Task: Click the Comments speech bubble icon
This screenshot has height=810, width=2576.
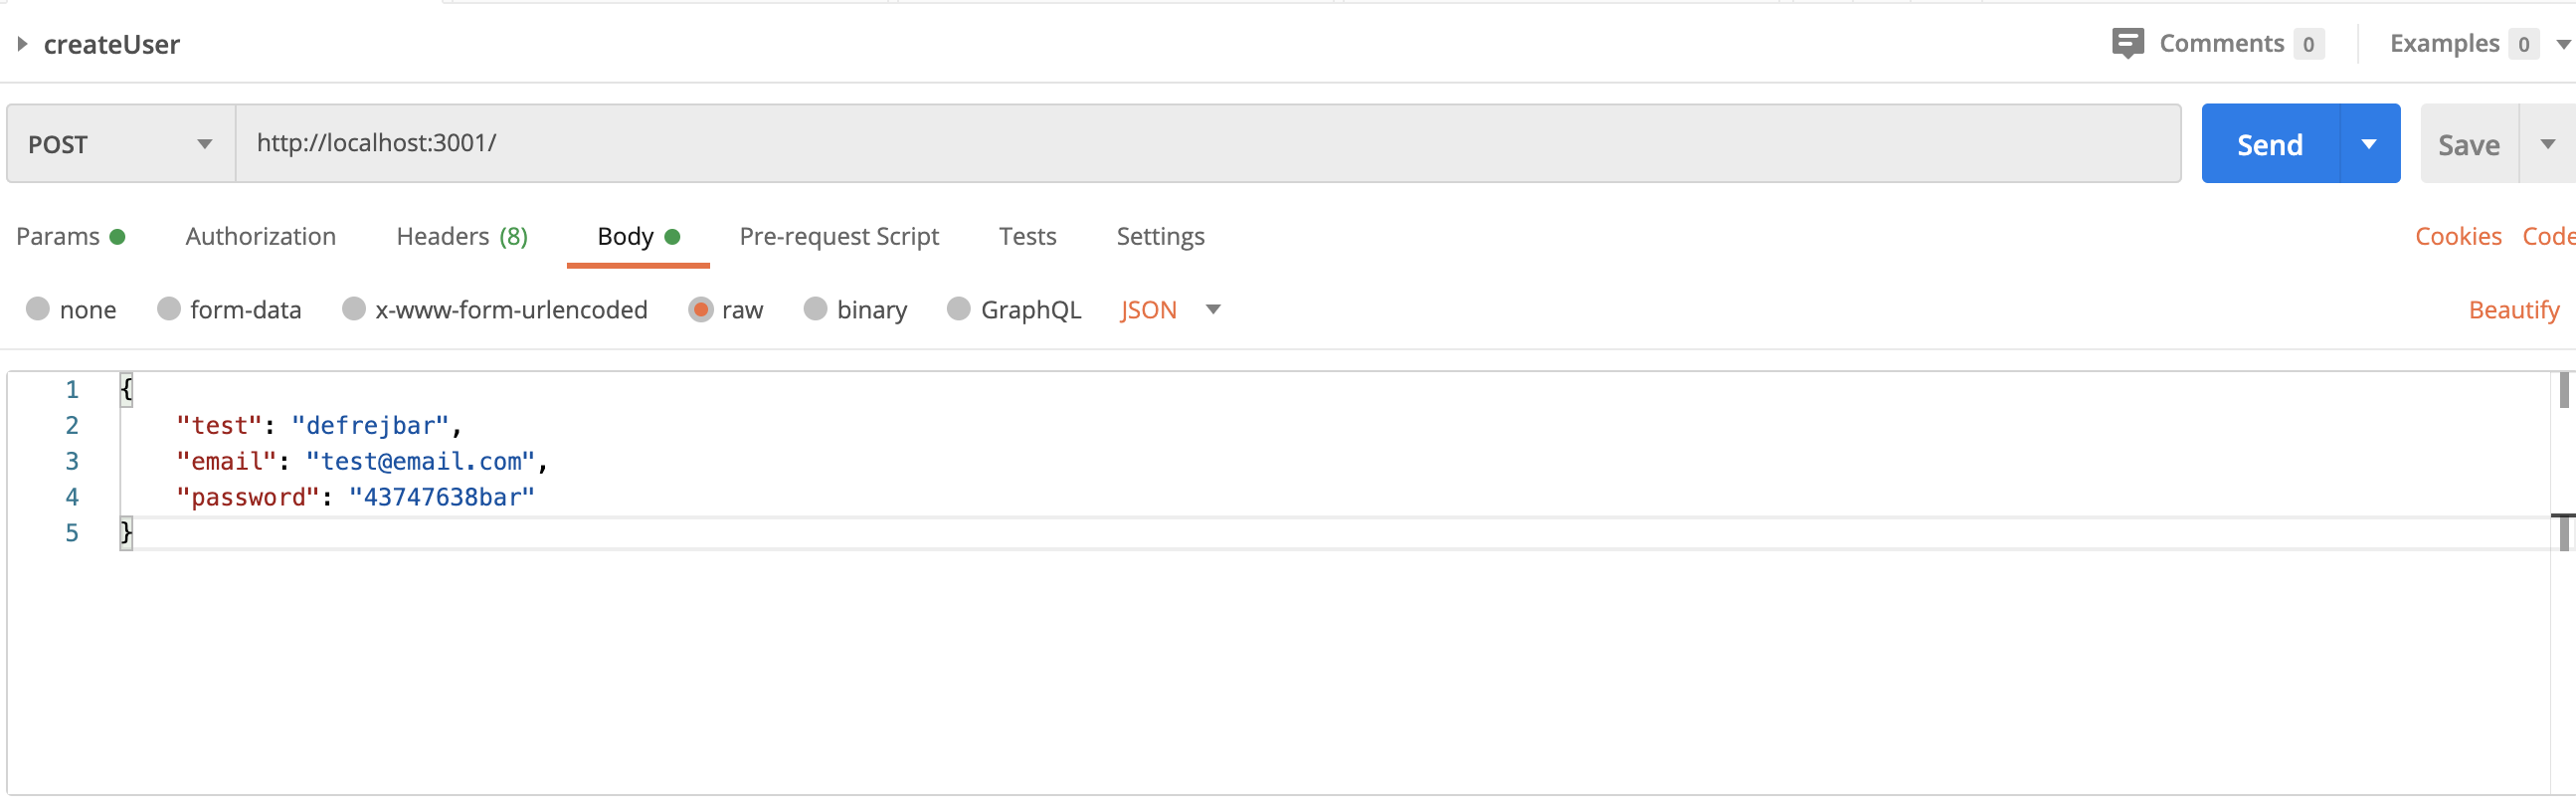Action: [2127, 43]
